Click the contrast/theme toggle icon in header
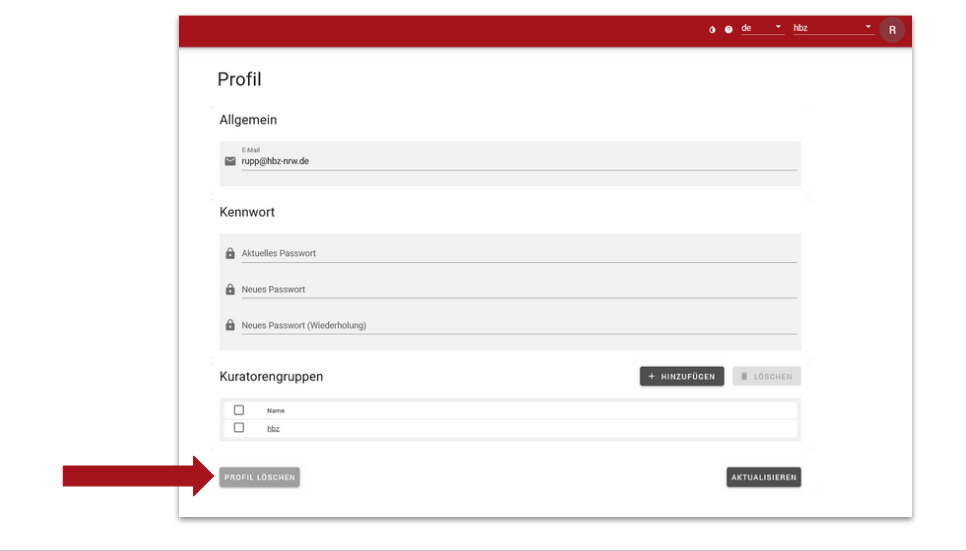The width and height of the screenshot is (966, 551). (x=713, y=29)
